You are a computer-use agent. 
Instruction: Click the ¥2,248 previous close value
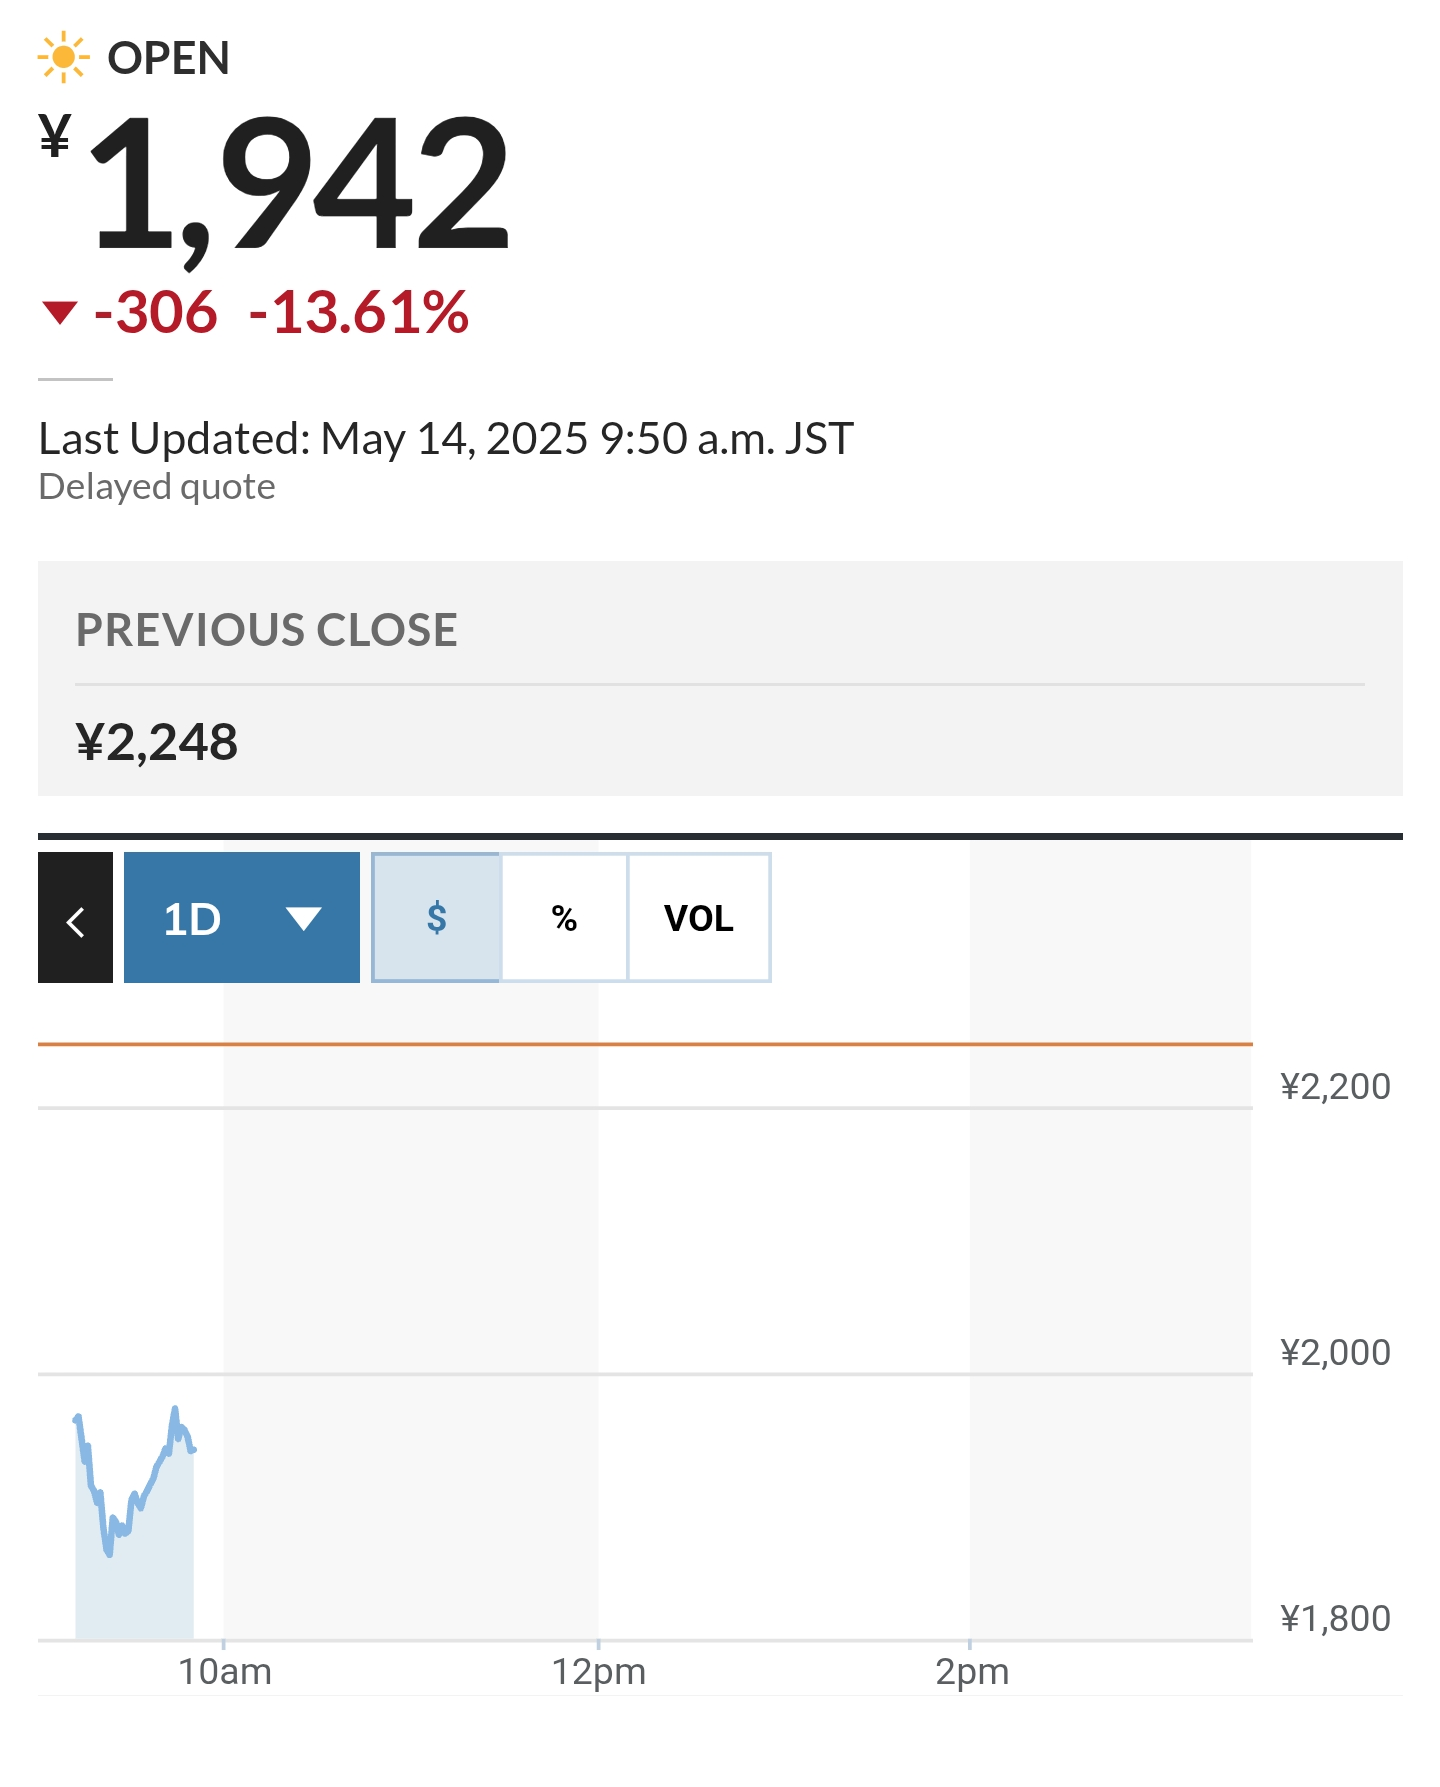click(157, 742)
